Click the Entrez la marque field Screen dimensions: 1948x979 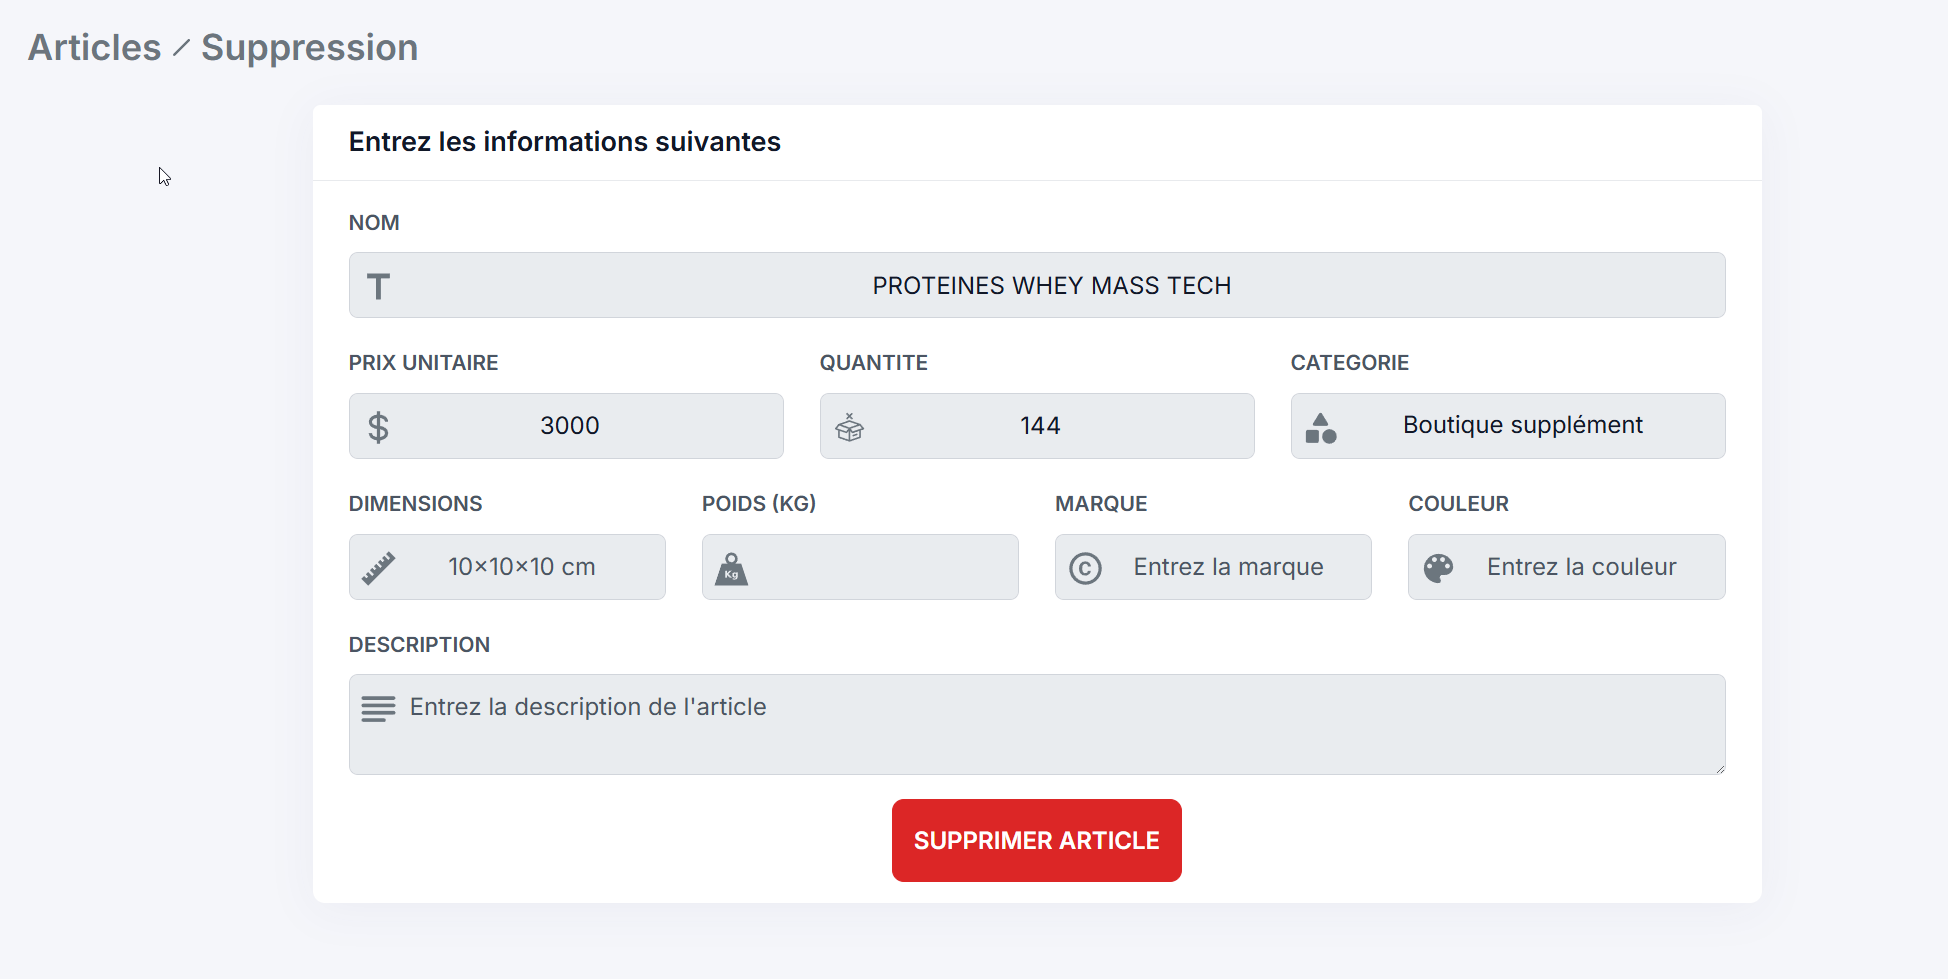pyautogui.click(x=1213, y=567)
